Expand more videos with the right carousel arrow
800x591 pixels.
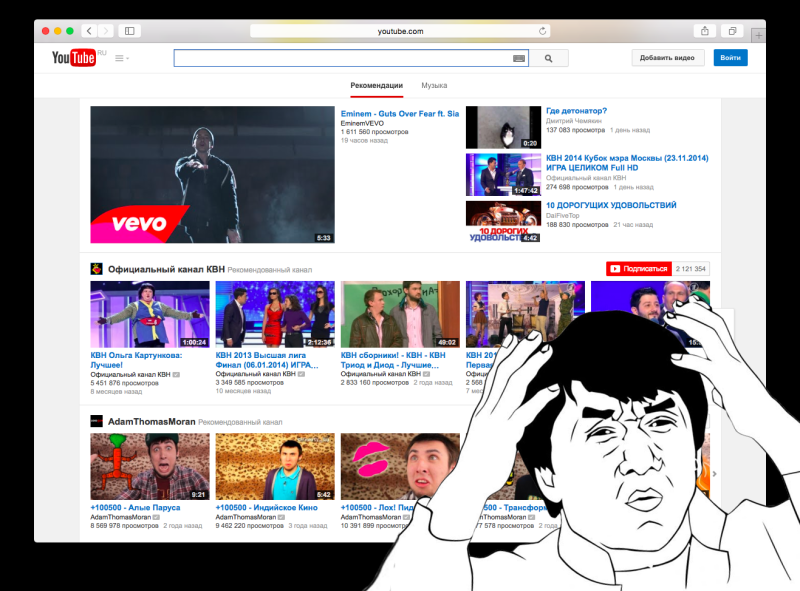pyautogui.click(x=716, y=474)
